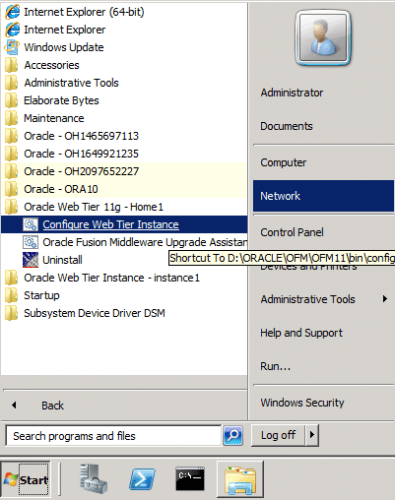This screenshot has height=500, width=395.
Task: Open Documents from the Start menu
Action: click(286, 126)
